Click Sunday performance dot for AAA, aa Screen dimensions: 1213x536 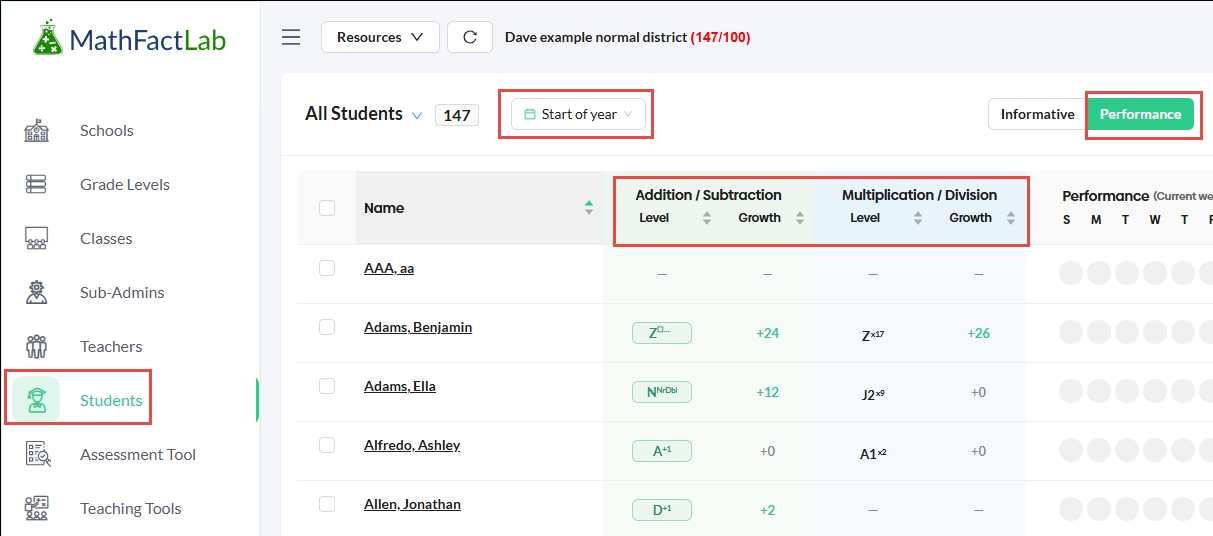[x=1071, y=273]
